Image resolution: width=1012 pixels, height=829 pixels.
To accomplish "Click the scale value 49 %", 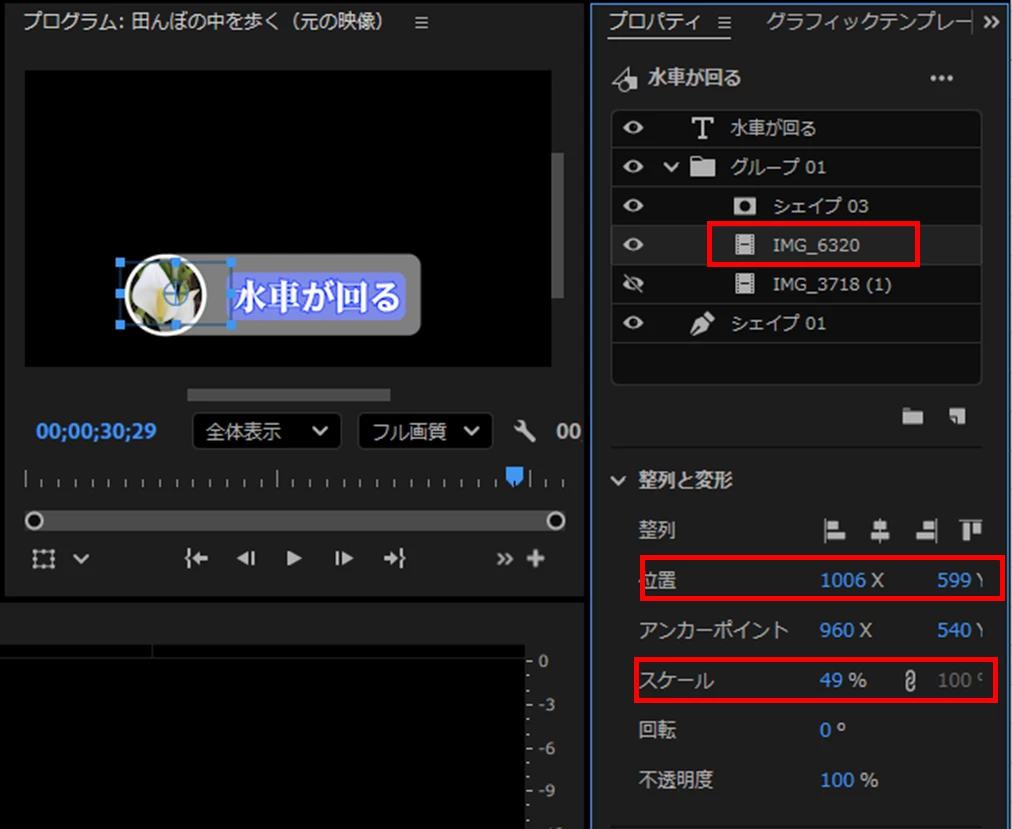I will (x=843, y=681).
